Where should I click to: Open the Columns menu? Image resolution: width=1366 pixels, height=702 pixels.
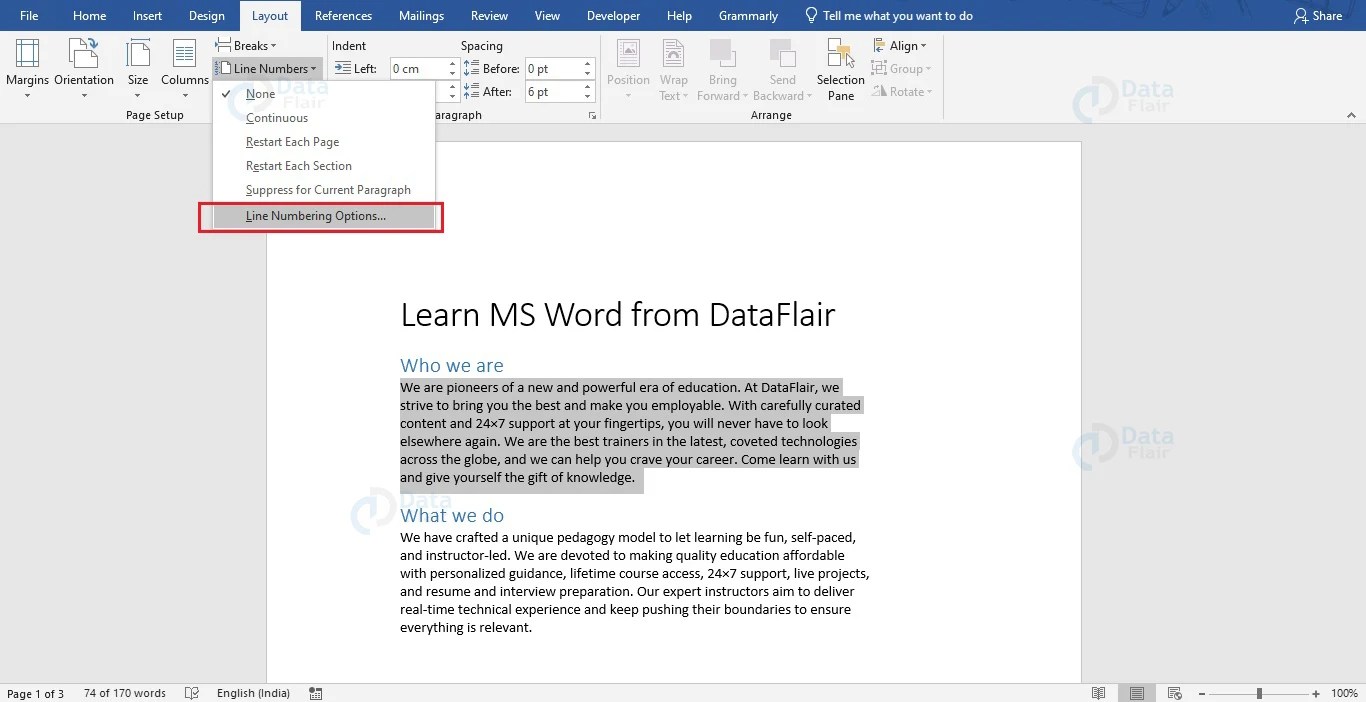tap(184, 68)
